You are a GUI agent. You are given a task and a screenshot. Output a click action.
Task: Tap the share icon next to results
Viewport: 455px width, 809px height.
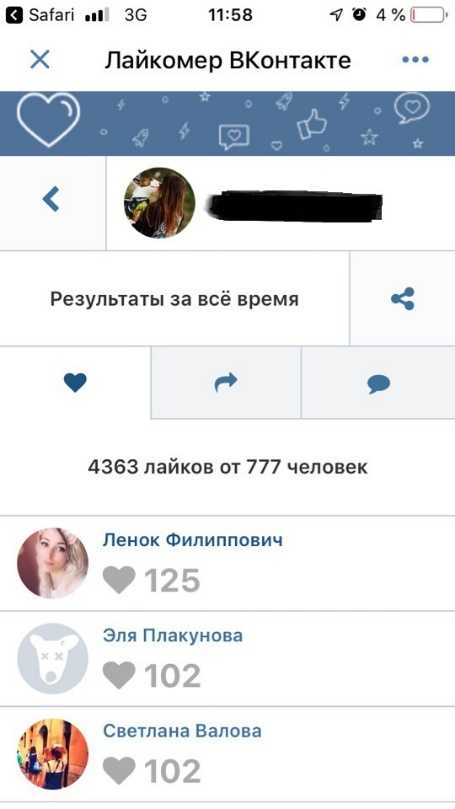(402, 299)
